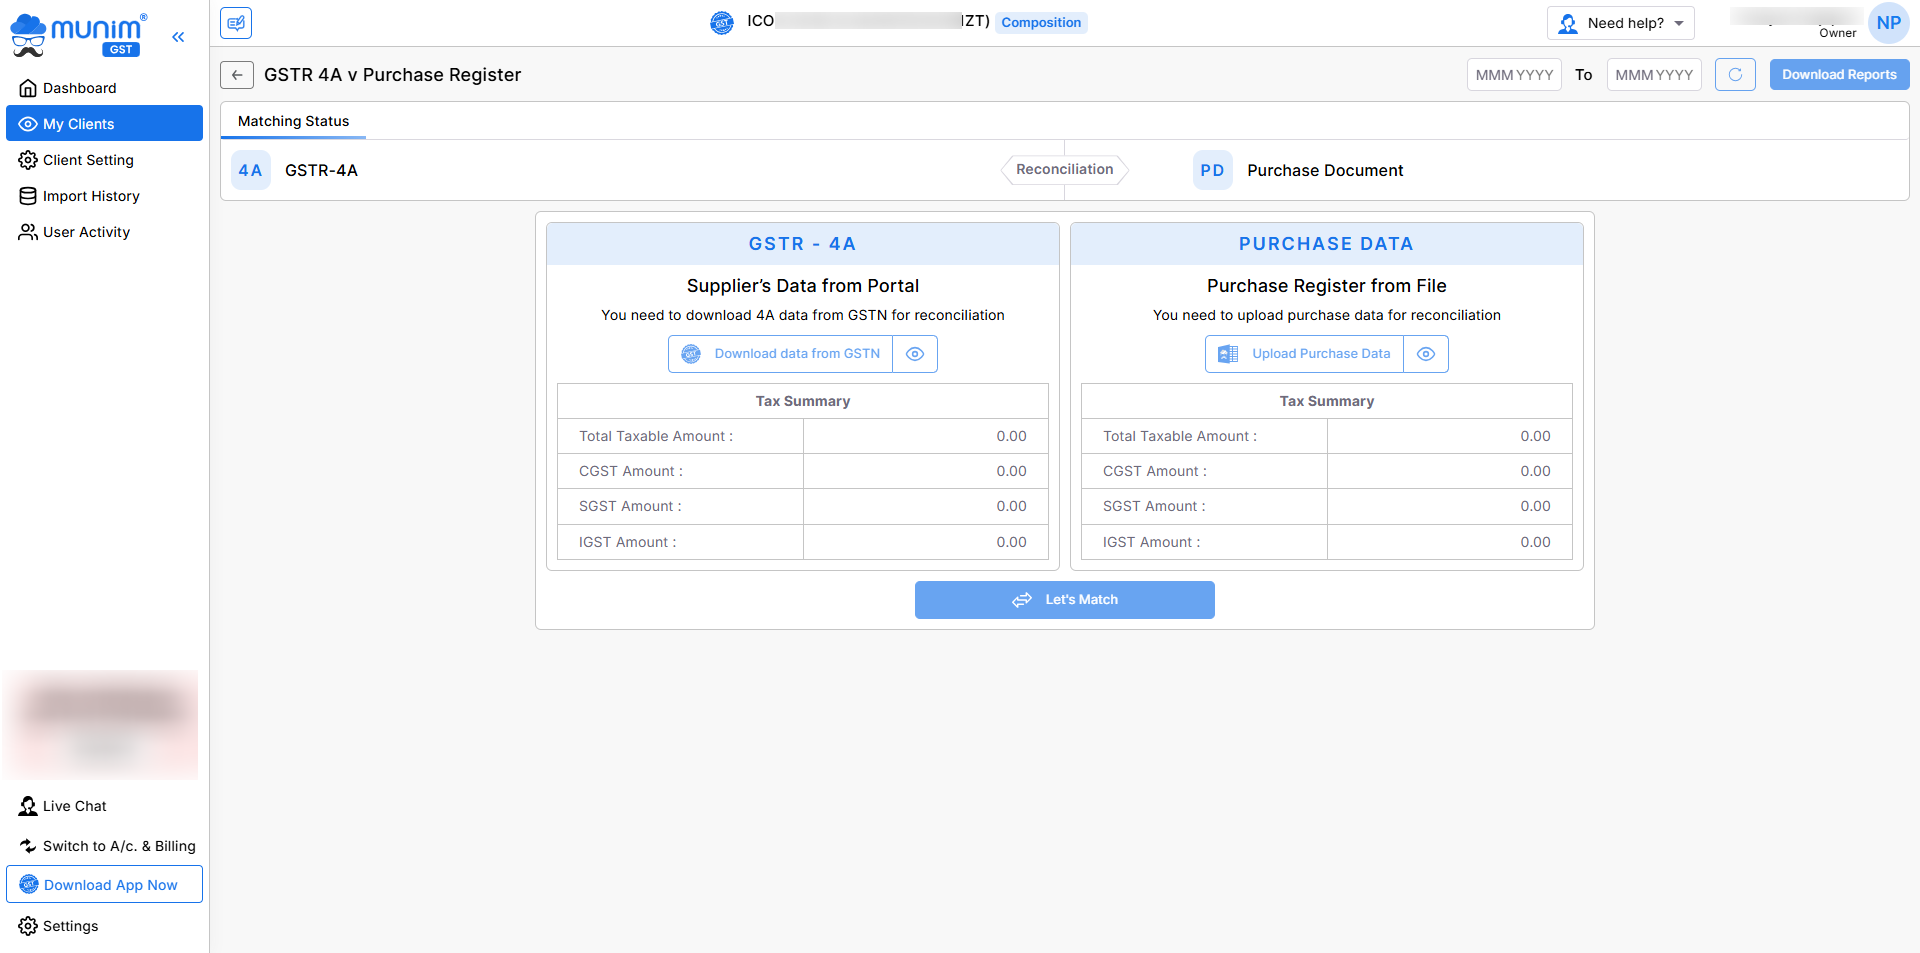
Task: Open the end month picker after To
Action: (1654, 75)
